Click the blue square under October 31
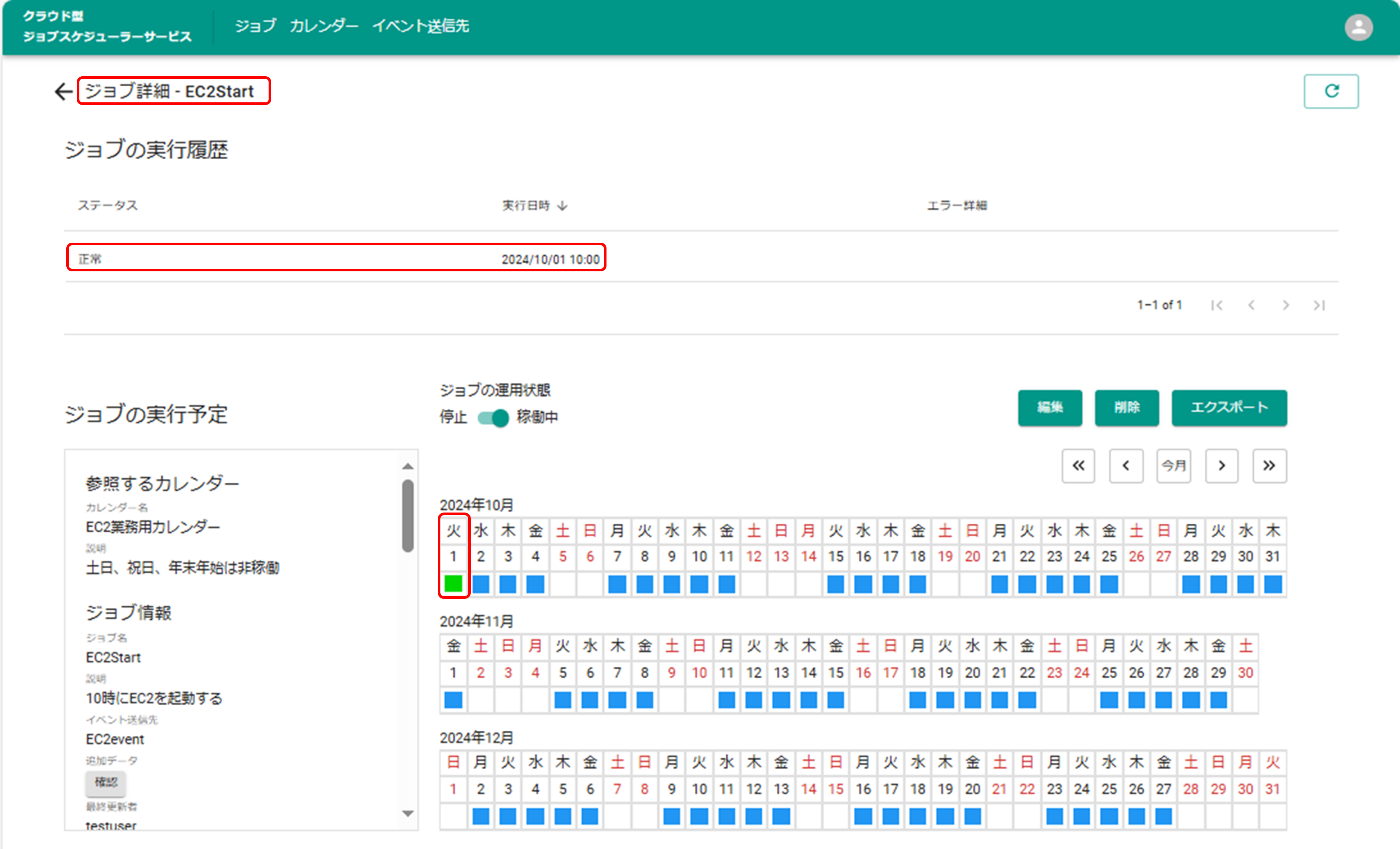Viewport: 1400px width, 849px height. click(x=1273, y=584)
